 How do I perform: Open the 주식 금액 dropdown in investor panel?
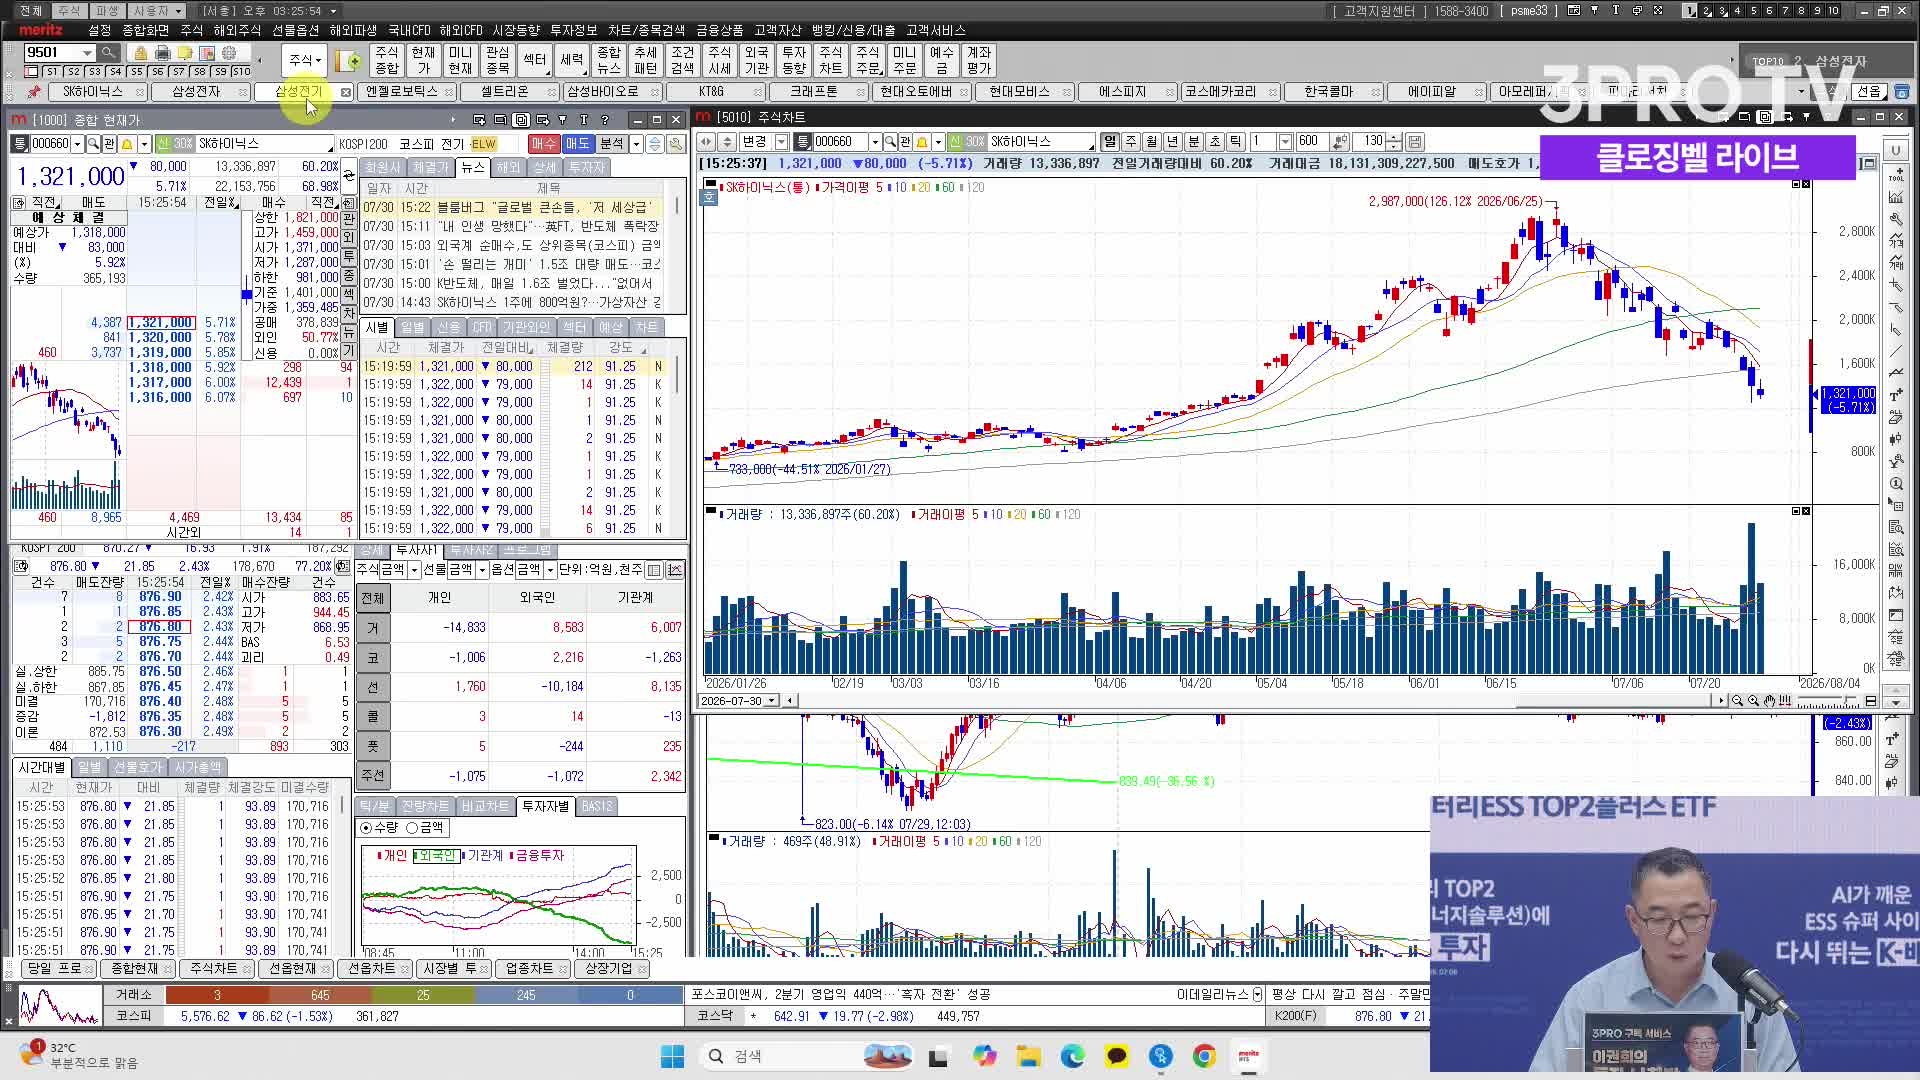[413, 570]
